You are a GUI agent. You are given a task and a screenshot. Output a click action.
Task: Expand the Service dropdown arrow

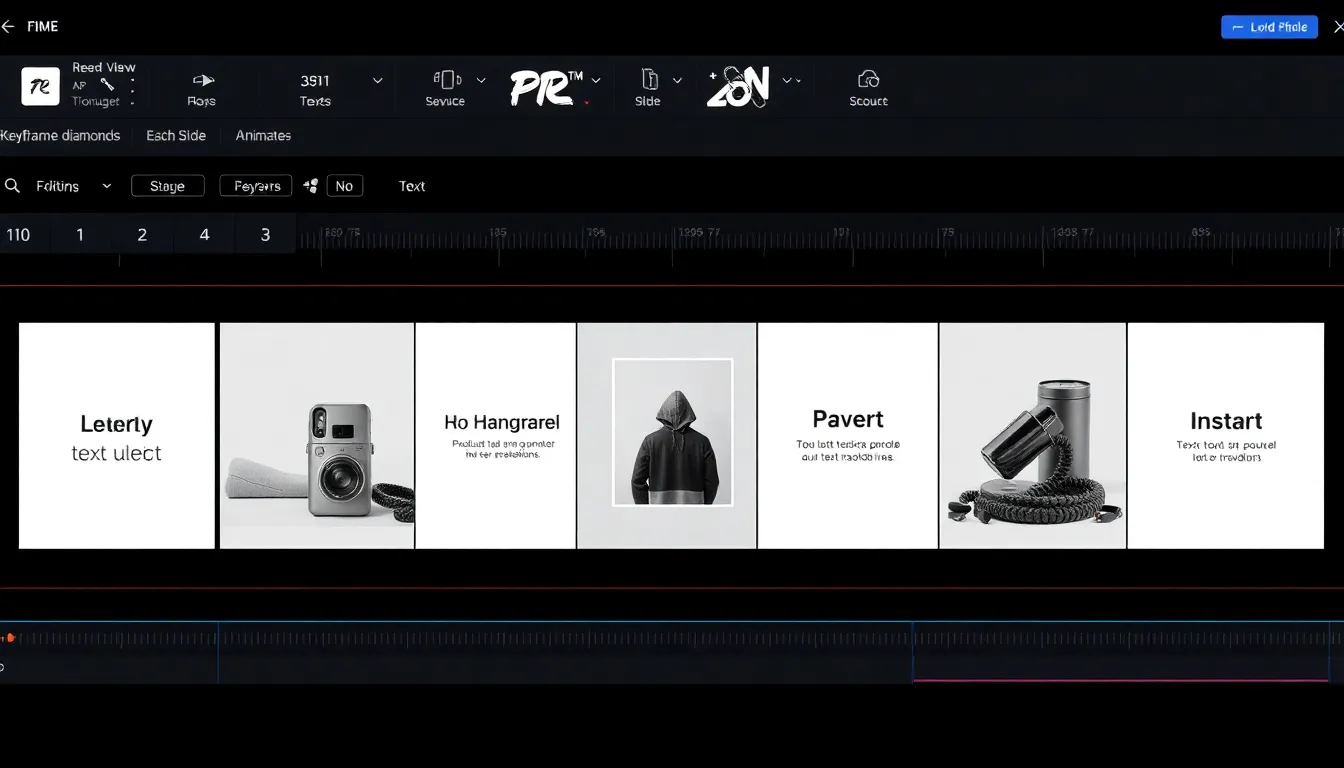point(482,80)
